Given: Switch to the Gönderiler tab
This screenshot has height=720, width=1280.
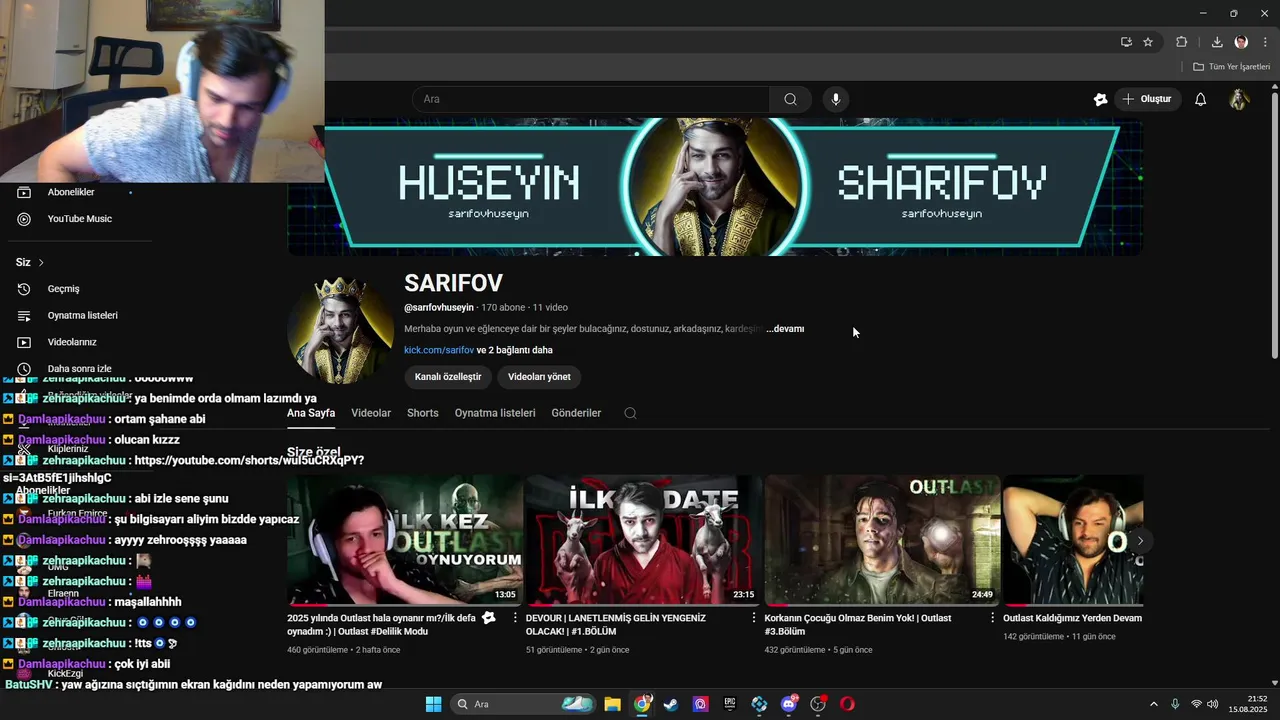Looking at the screenshot, I should click(x=576, y=413).
